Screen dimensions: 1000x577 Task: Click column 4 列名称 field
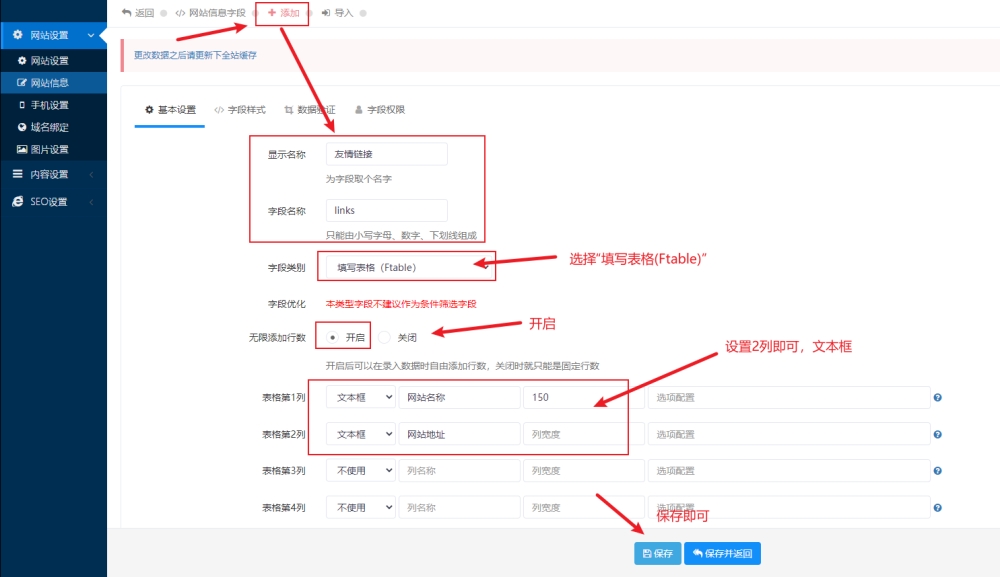[459, 508]
